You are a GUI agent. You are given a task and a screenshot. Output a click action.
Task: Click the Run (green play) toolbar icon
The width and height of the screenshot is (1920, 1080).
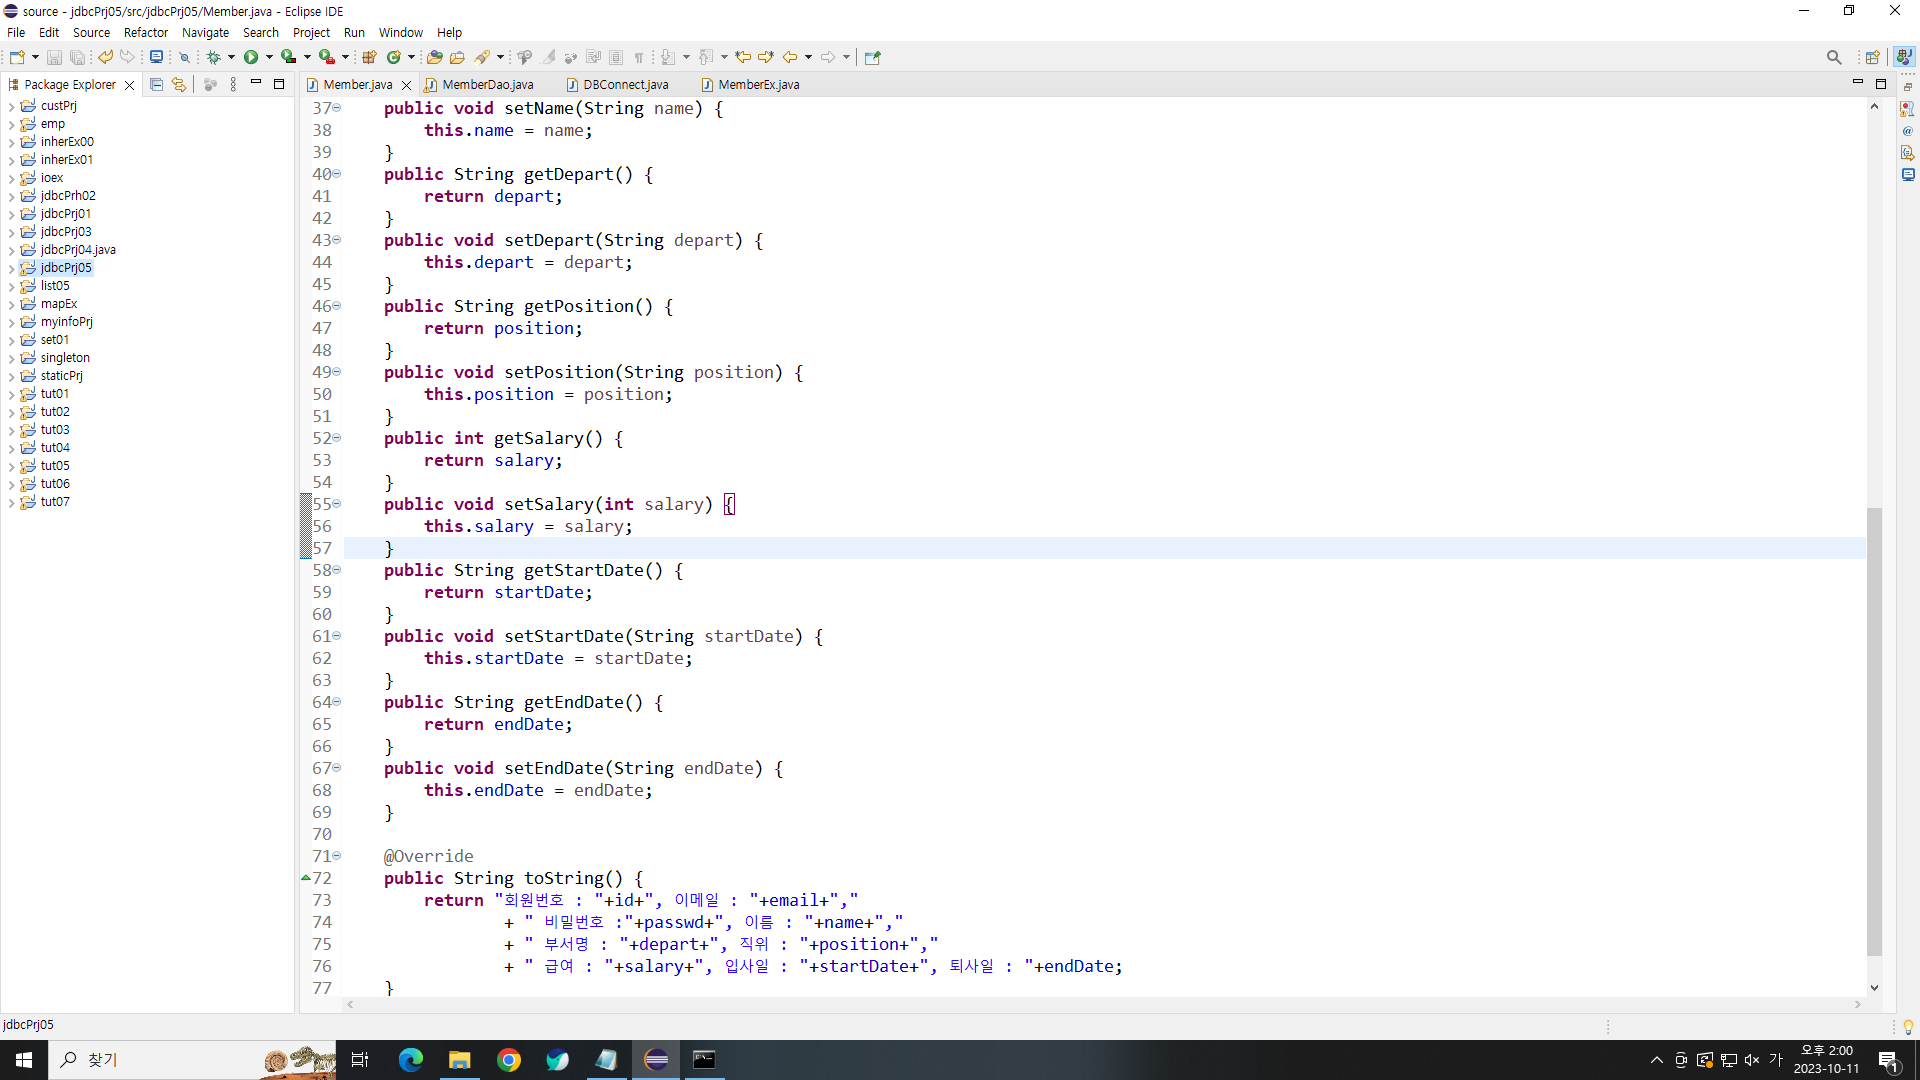pyautogui.click(x=251, y=57)
